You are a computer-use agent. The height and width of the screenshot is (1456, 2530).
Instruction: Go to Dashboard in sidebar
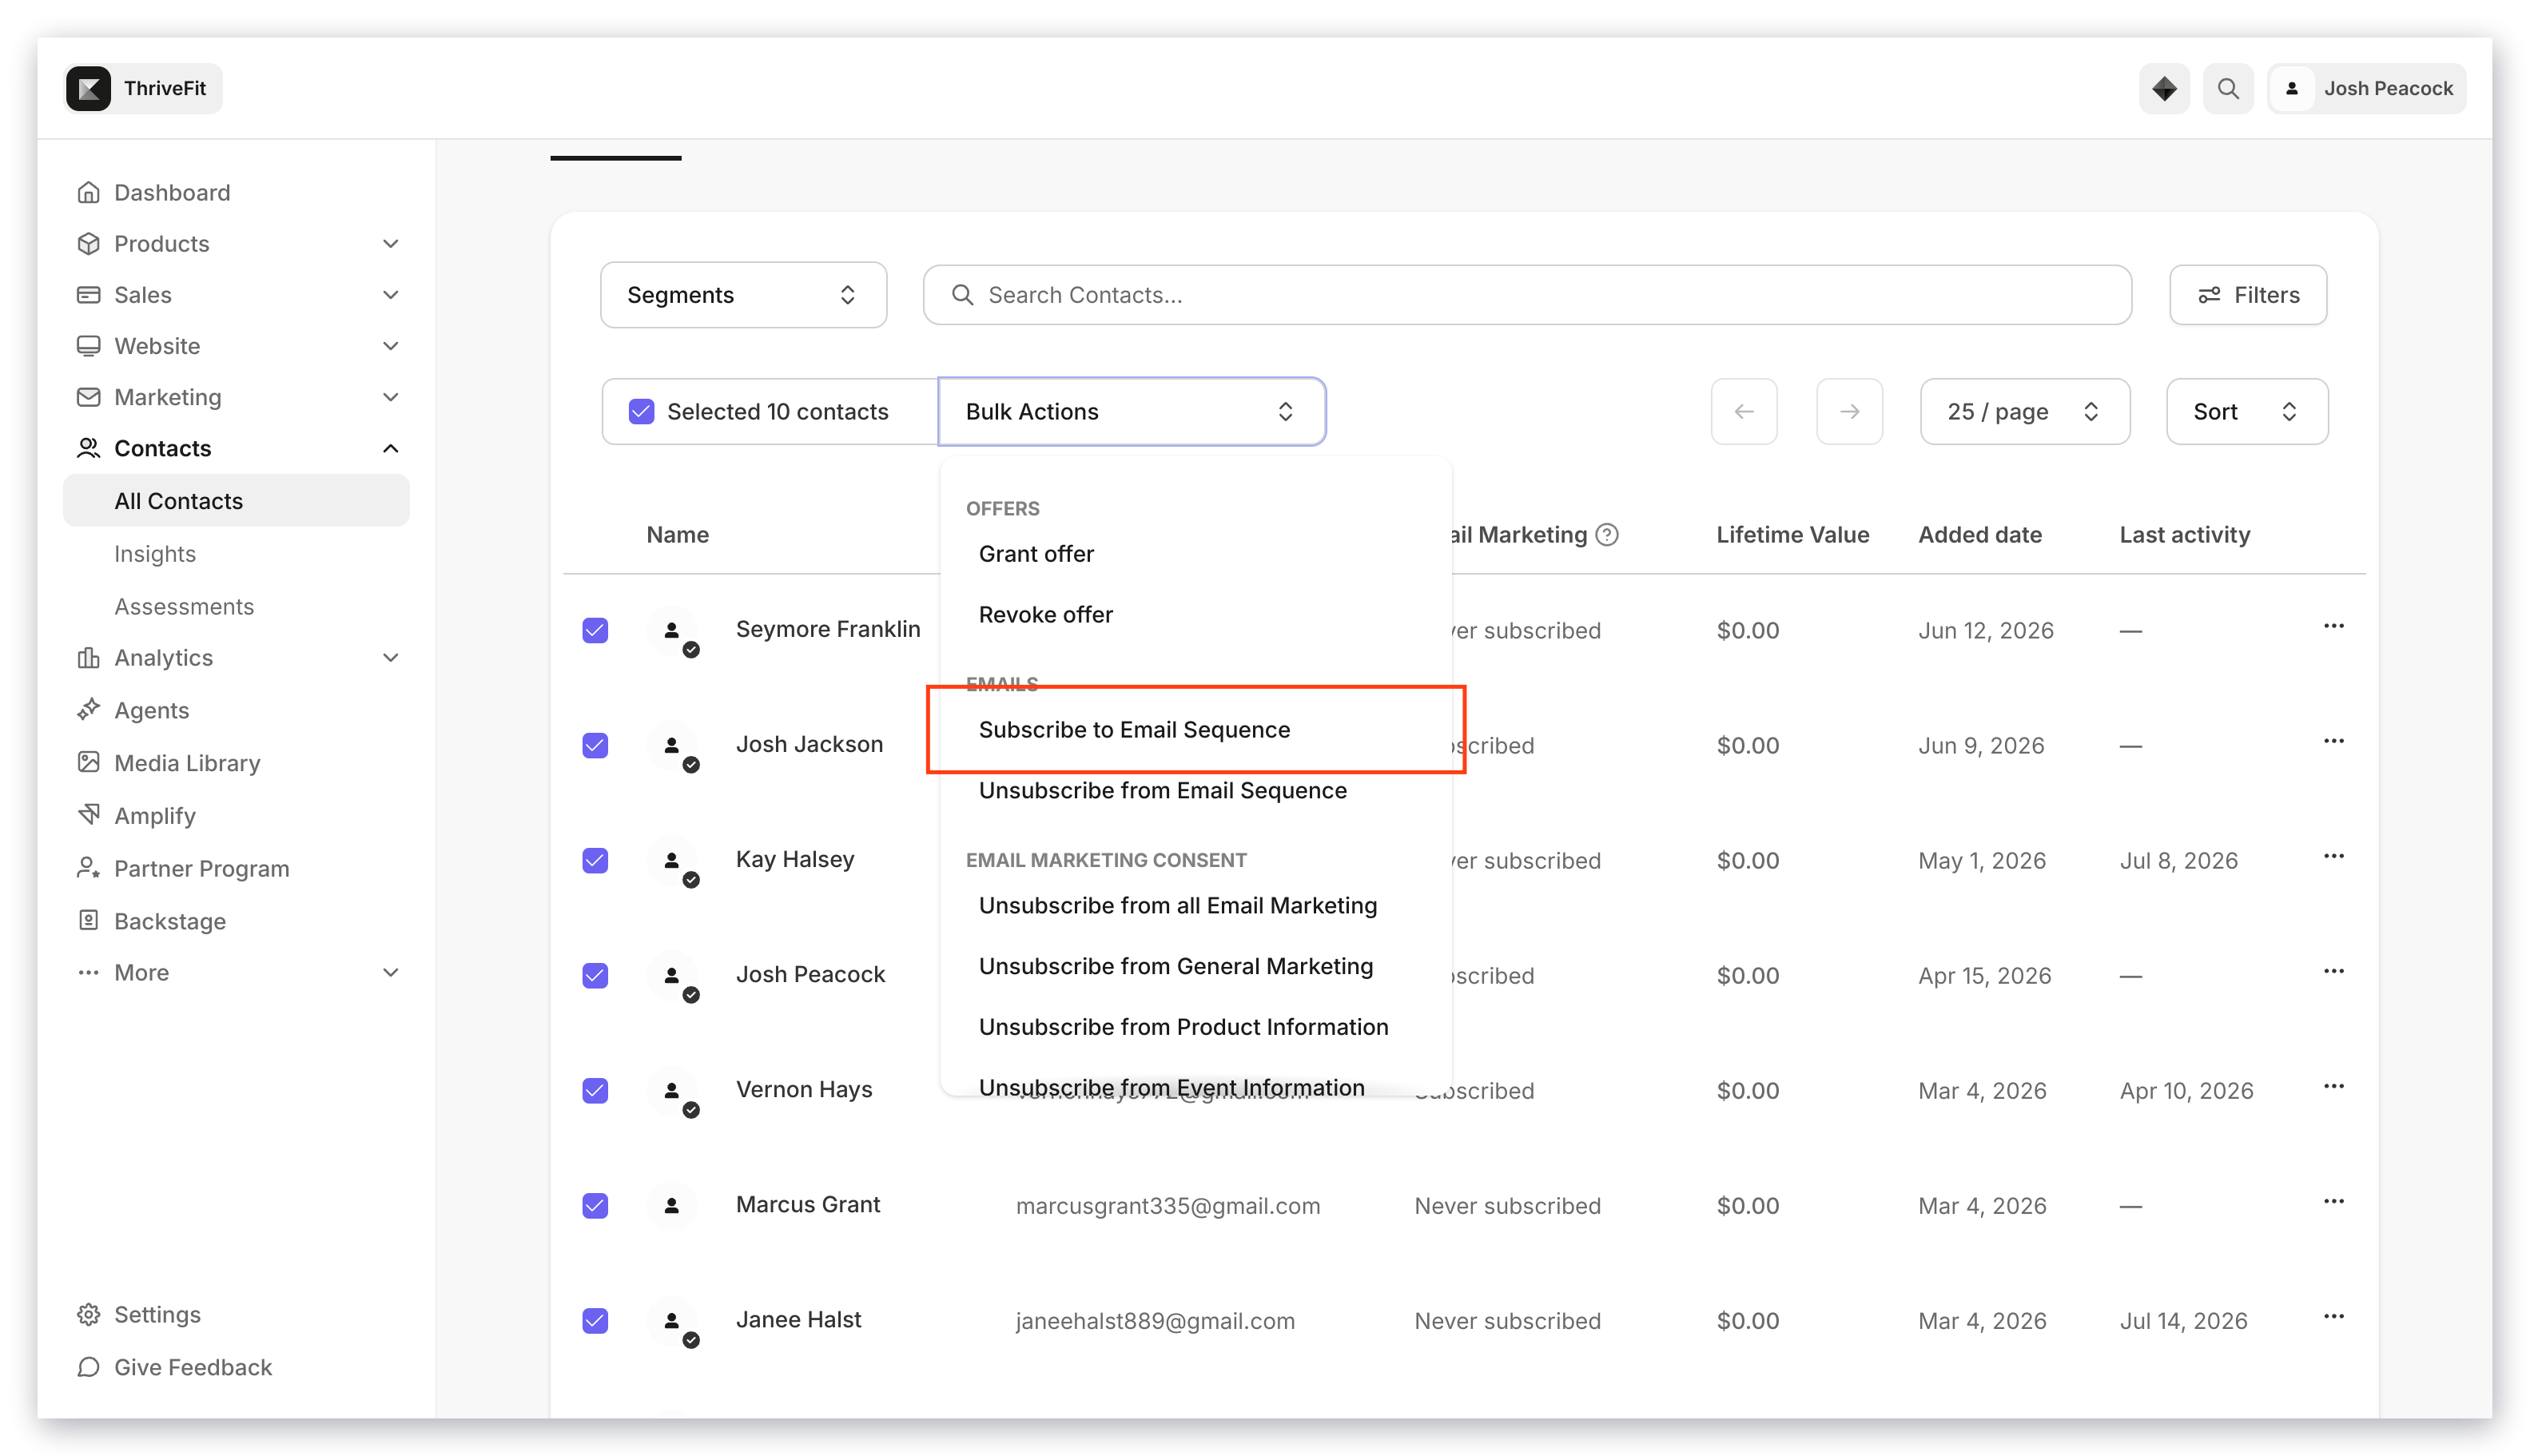click(x=172, y=192)
